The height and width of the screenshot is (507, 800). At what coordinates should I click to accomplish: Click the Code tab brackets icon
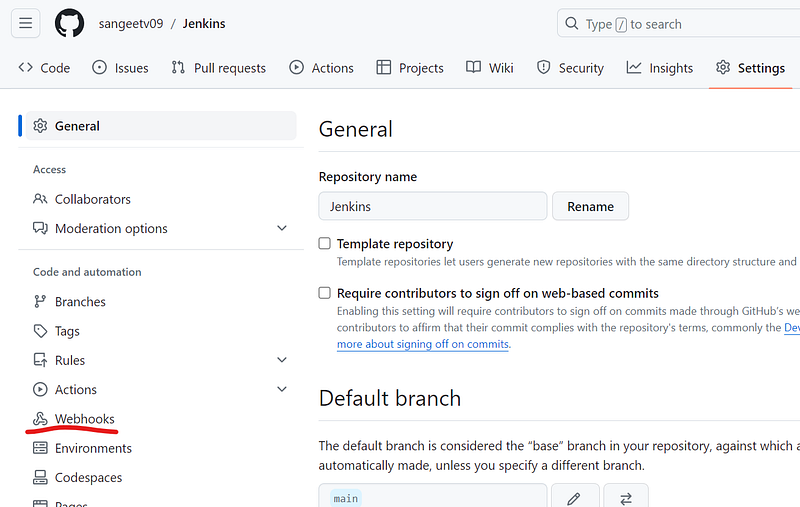(26, 67)
